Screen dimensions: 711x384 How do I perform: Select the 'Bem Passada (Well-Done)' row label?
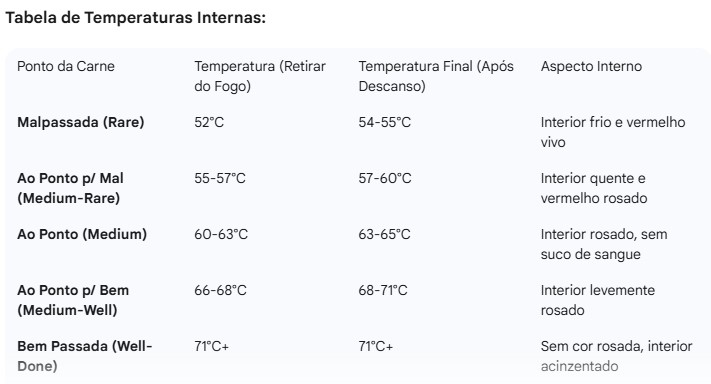coord(85,356)
